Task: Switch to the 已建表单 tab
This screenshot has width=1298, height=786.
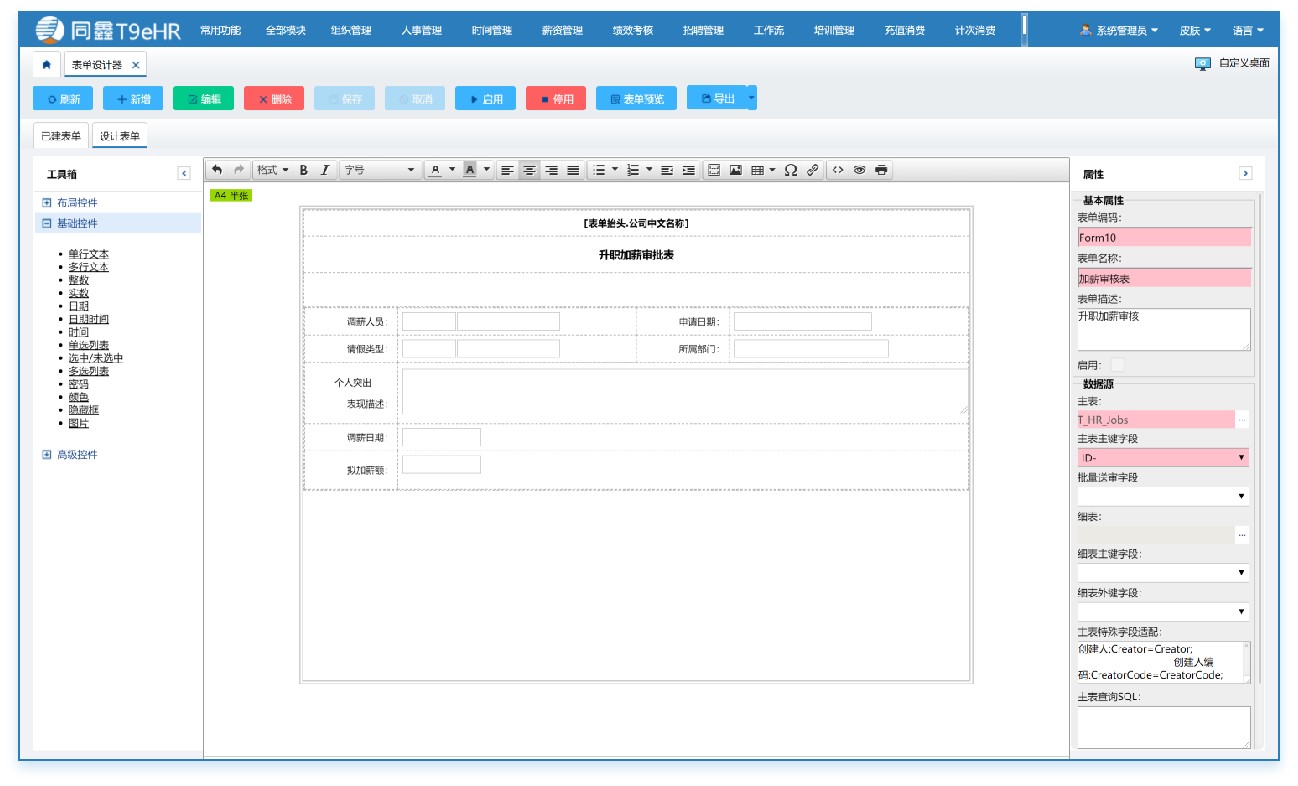Action: pyautogui.click(x=61, y=136)
